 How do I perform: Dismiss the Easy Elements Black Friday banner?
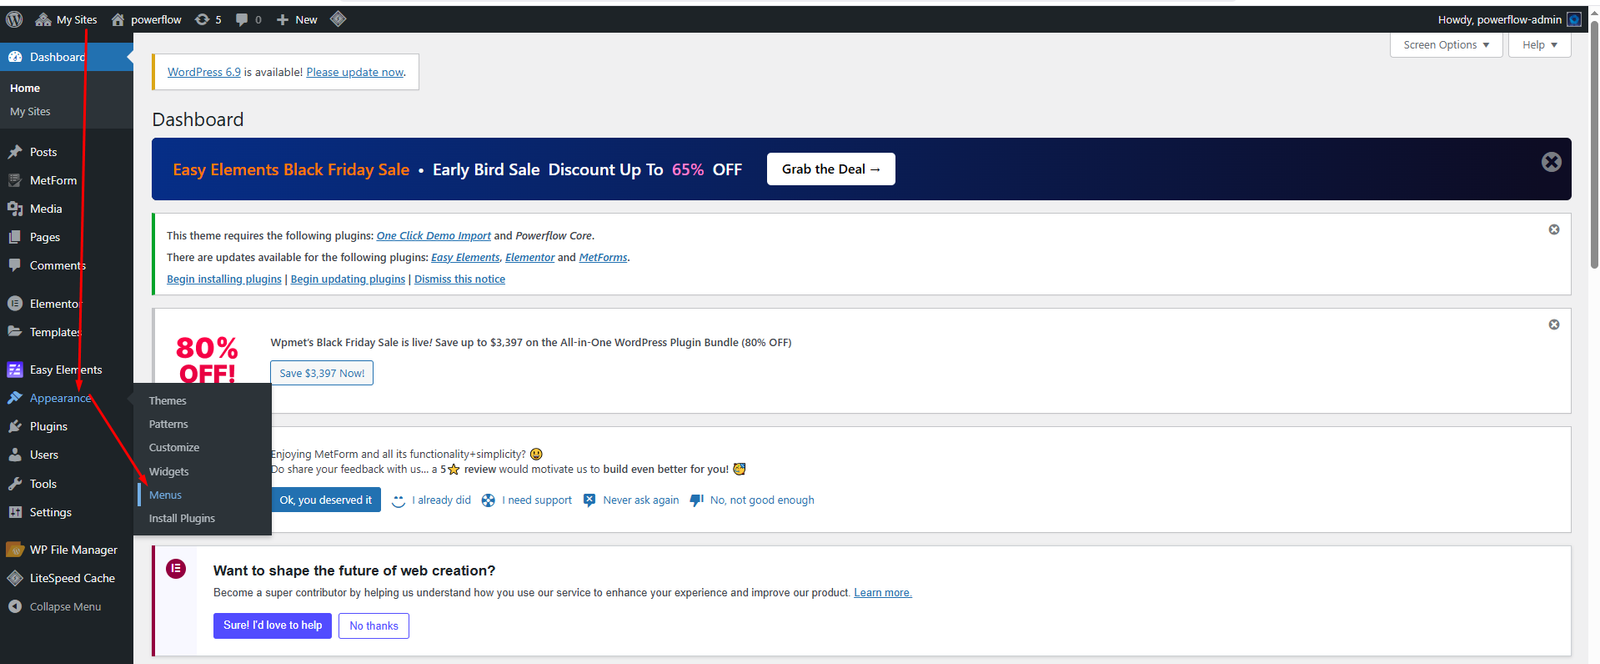point(1551,162)
